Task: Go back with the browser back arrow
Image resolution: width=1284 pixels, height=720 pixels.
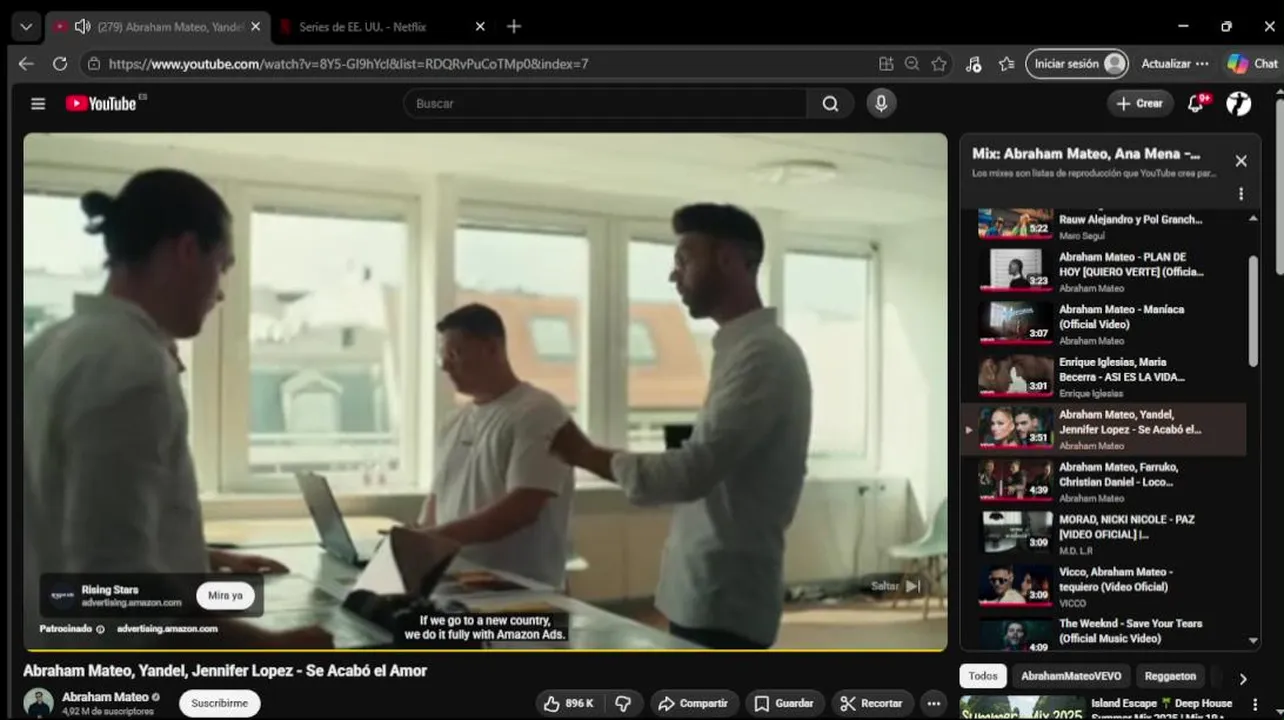Action: coord(26,63)
